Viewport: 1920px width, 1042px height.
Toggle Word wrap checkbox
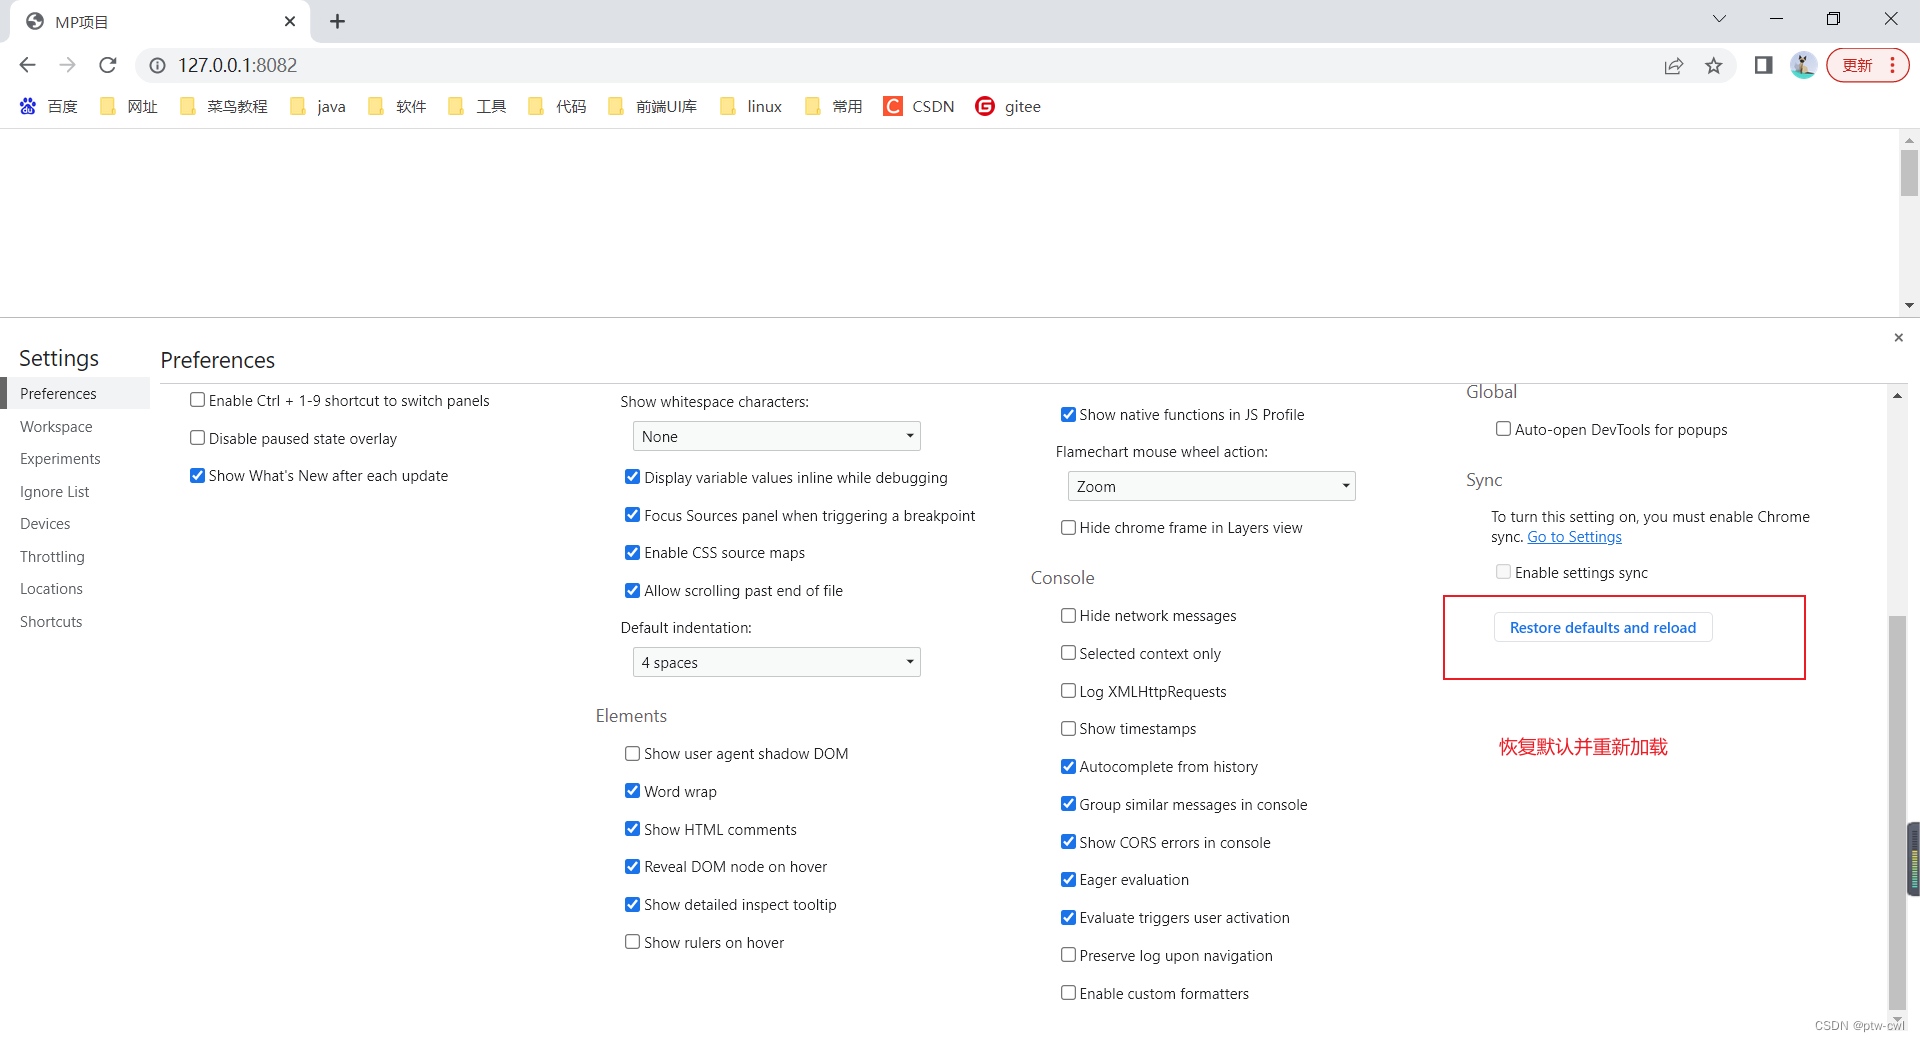coord(632,791)
